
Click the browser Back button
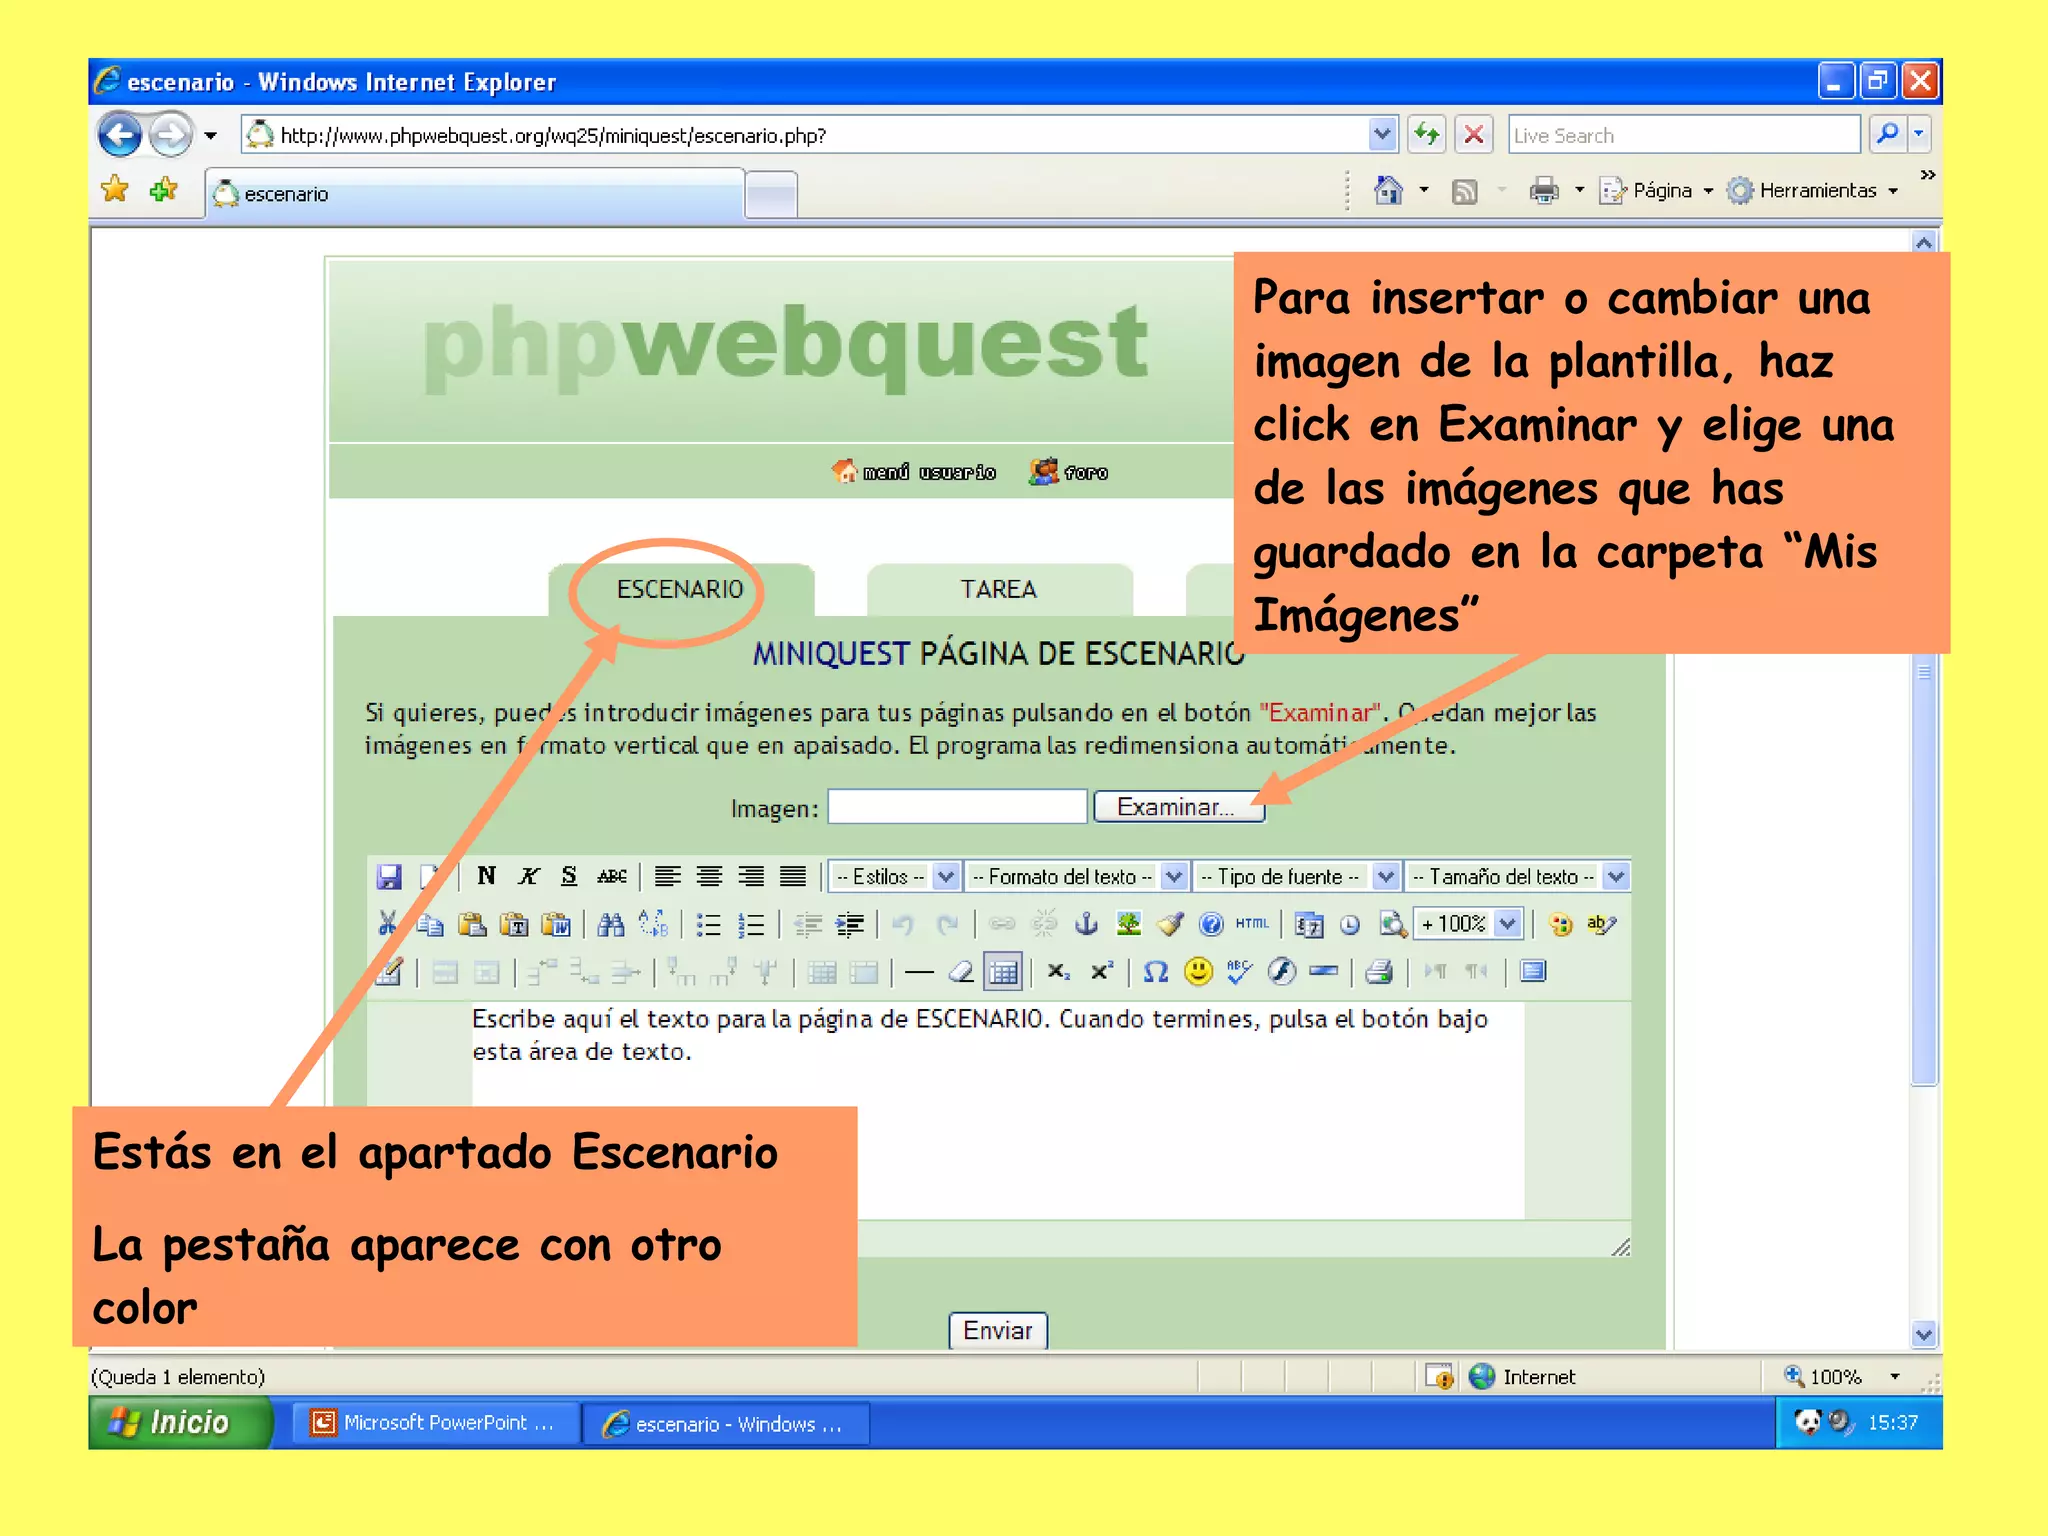point(120,134)
